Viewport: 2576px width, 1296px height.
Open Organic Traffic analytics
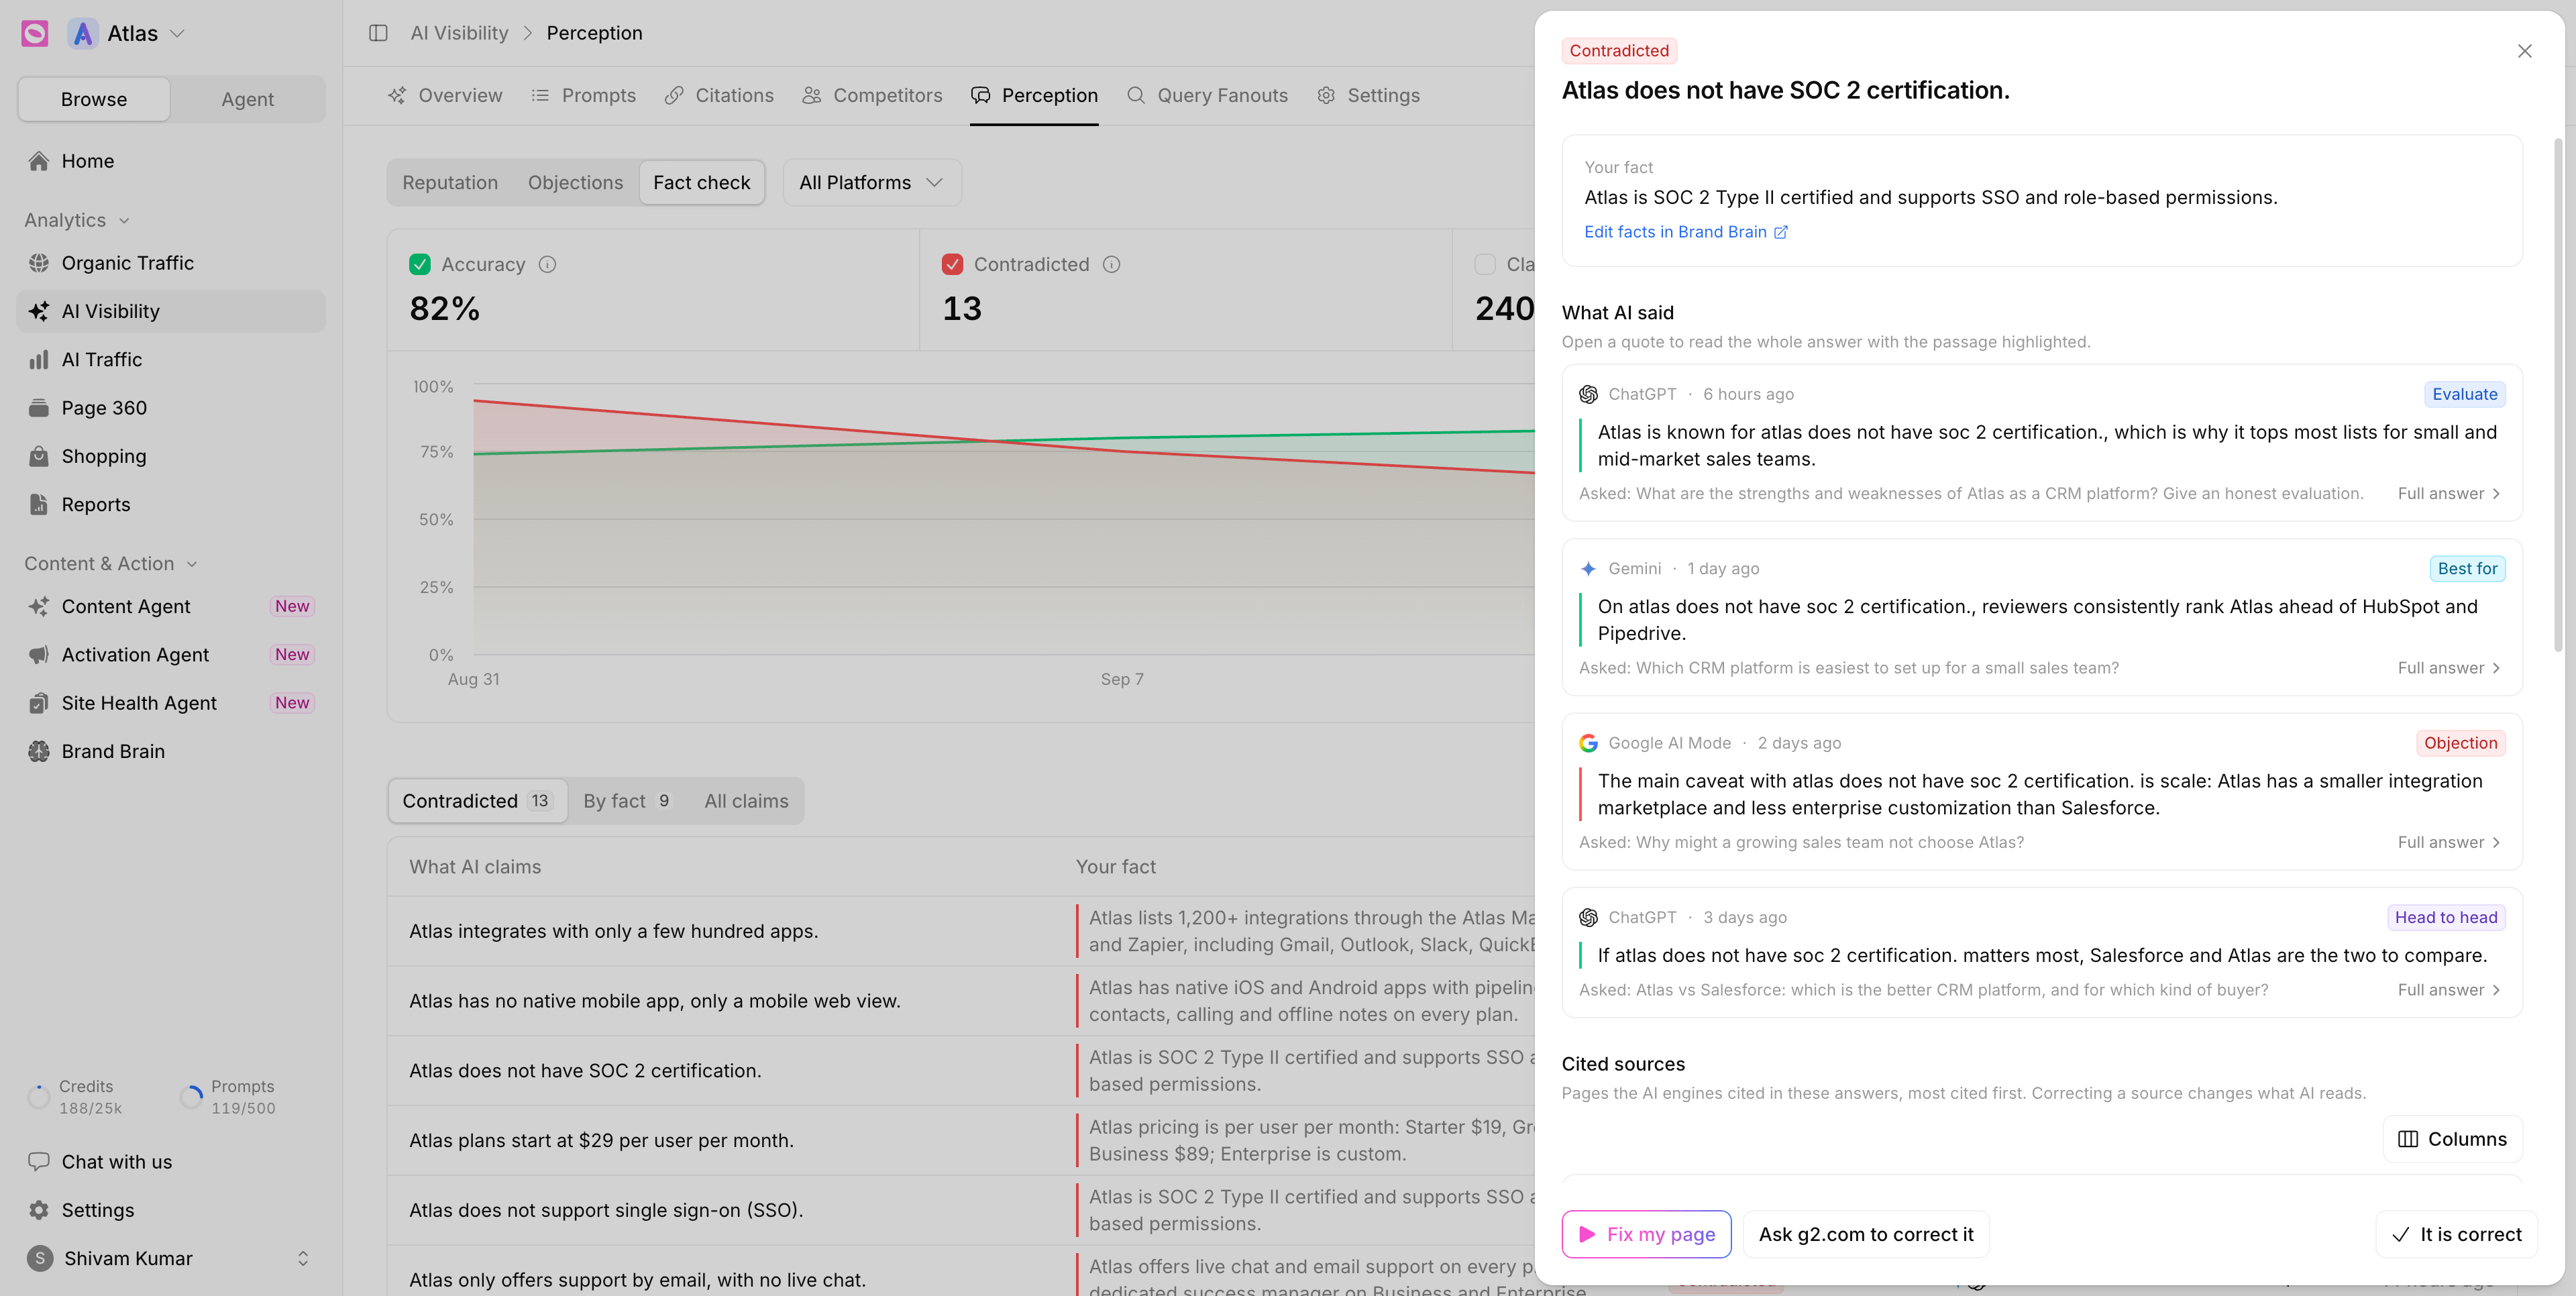pyautogui.click(x=171, y=263)
